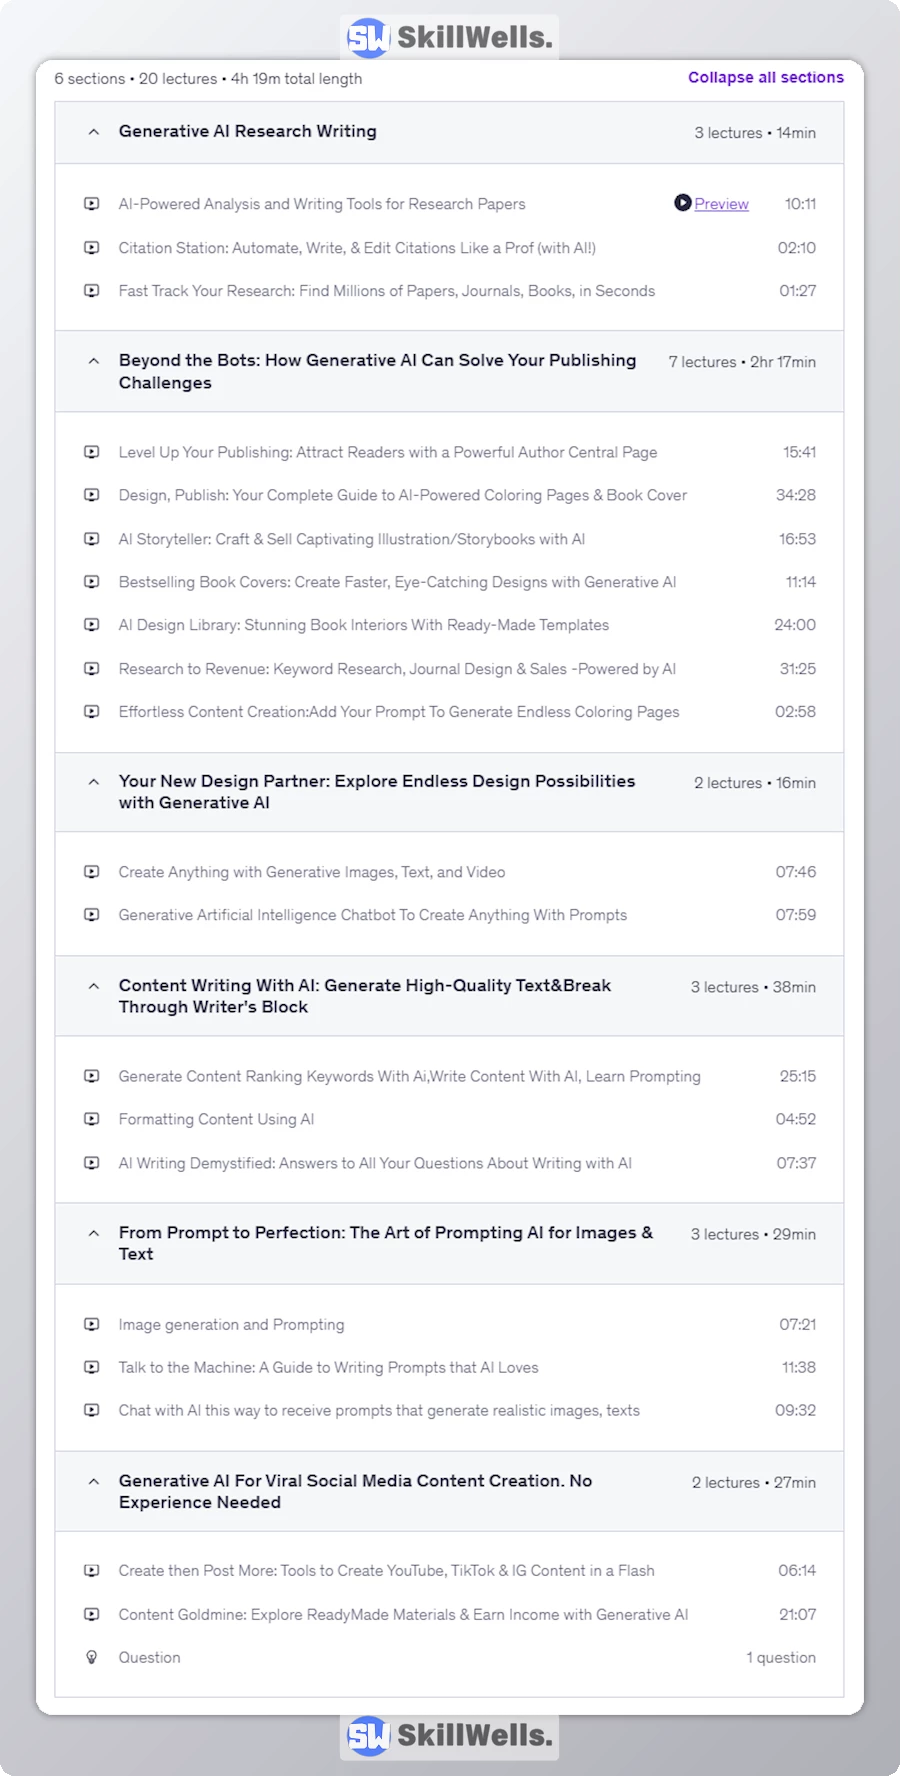Click the 34:28 duration of Design, Publish lecture
This screenshot has height=1776, width=900.
[x=796, y=495]
